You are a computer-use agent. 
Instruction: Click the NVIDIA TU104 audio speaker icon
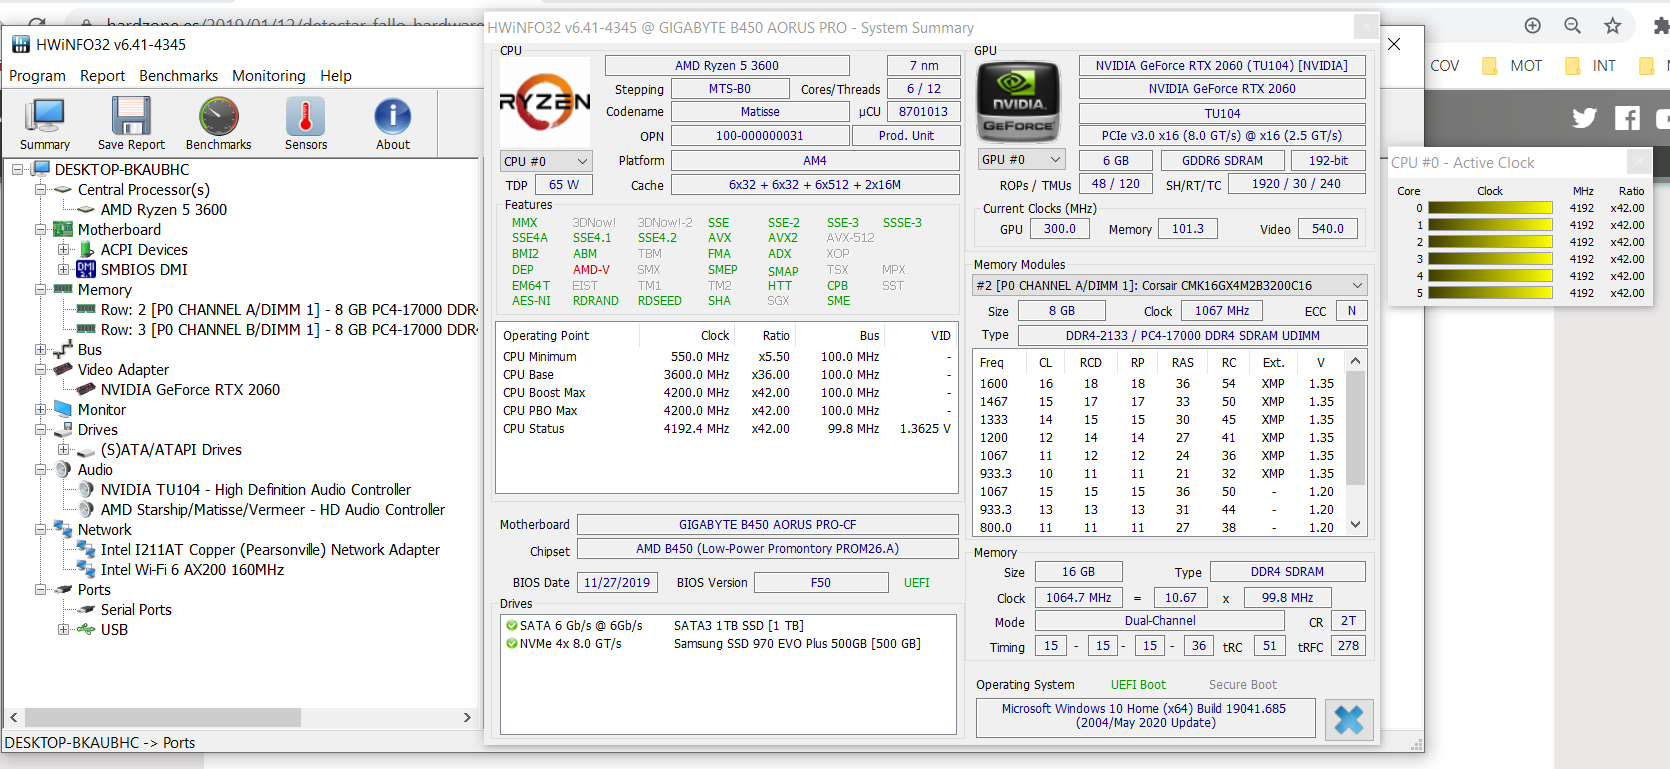click(x=86, y=489)
